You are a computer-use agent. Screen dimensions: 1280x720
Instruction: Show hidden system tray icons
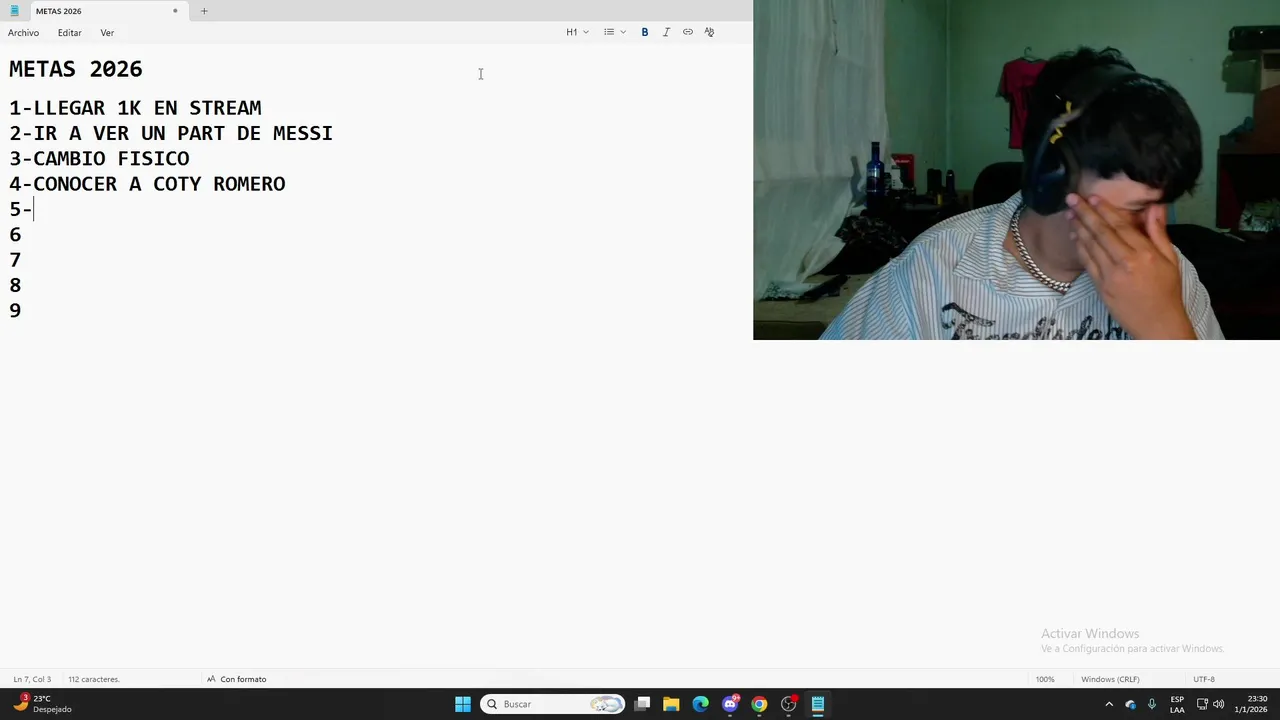pyautogui.click(x=1109, y=704)
